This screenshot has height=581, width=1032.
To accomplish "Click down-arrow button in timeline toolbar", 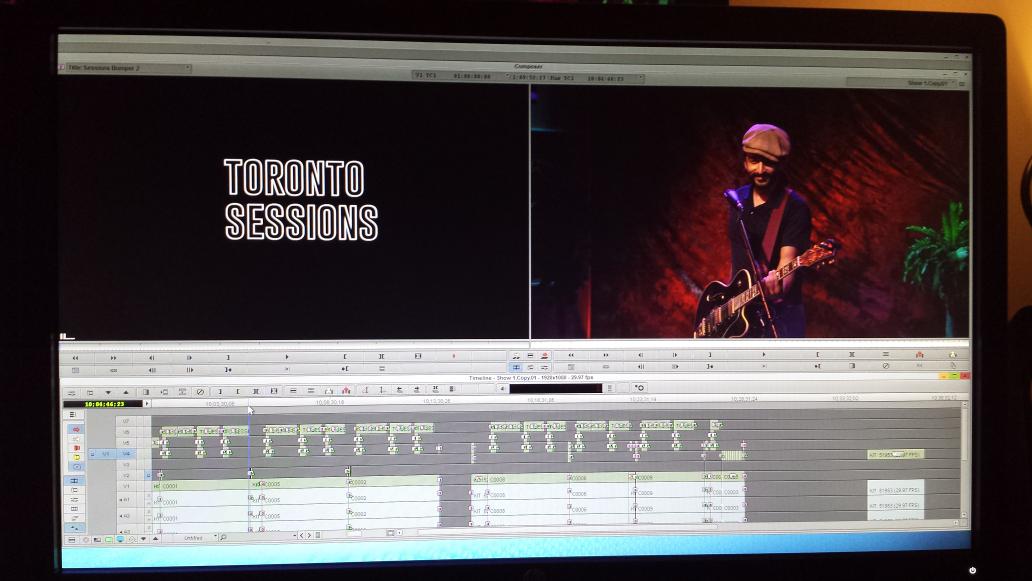I will [x=109, y=392].
